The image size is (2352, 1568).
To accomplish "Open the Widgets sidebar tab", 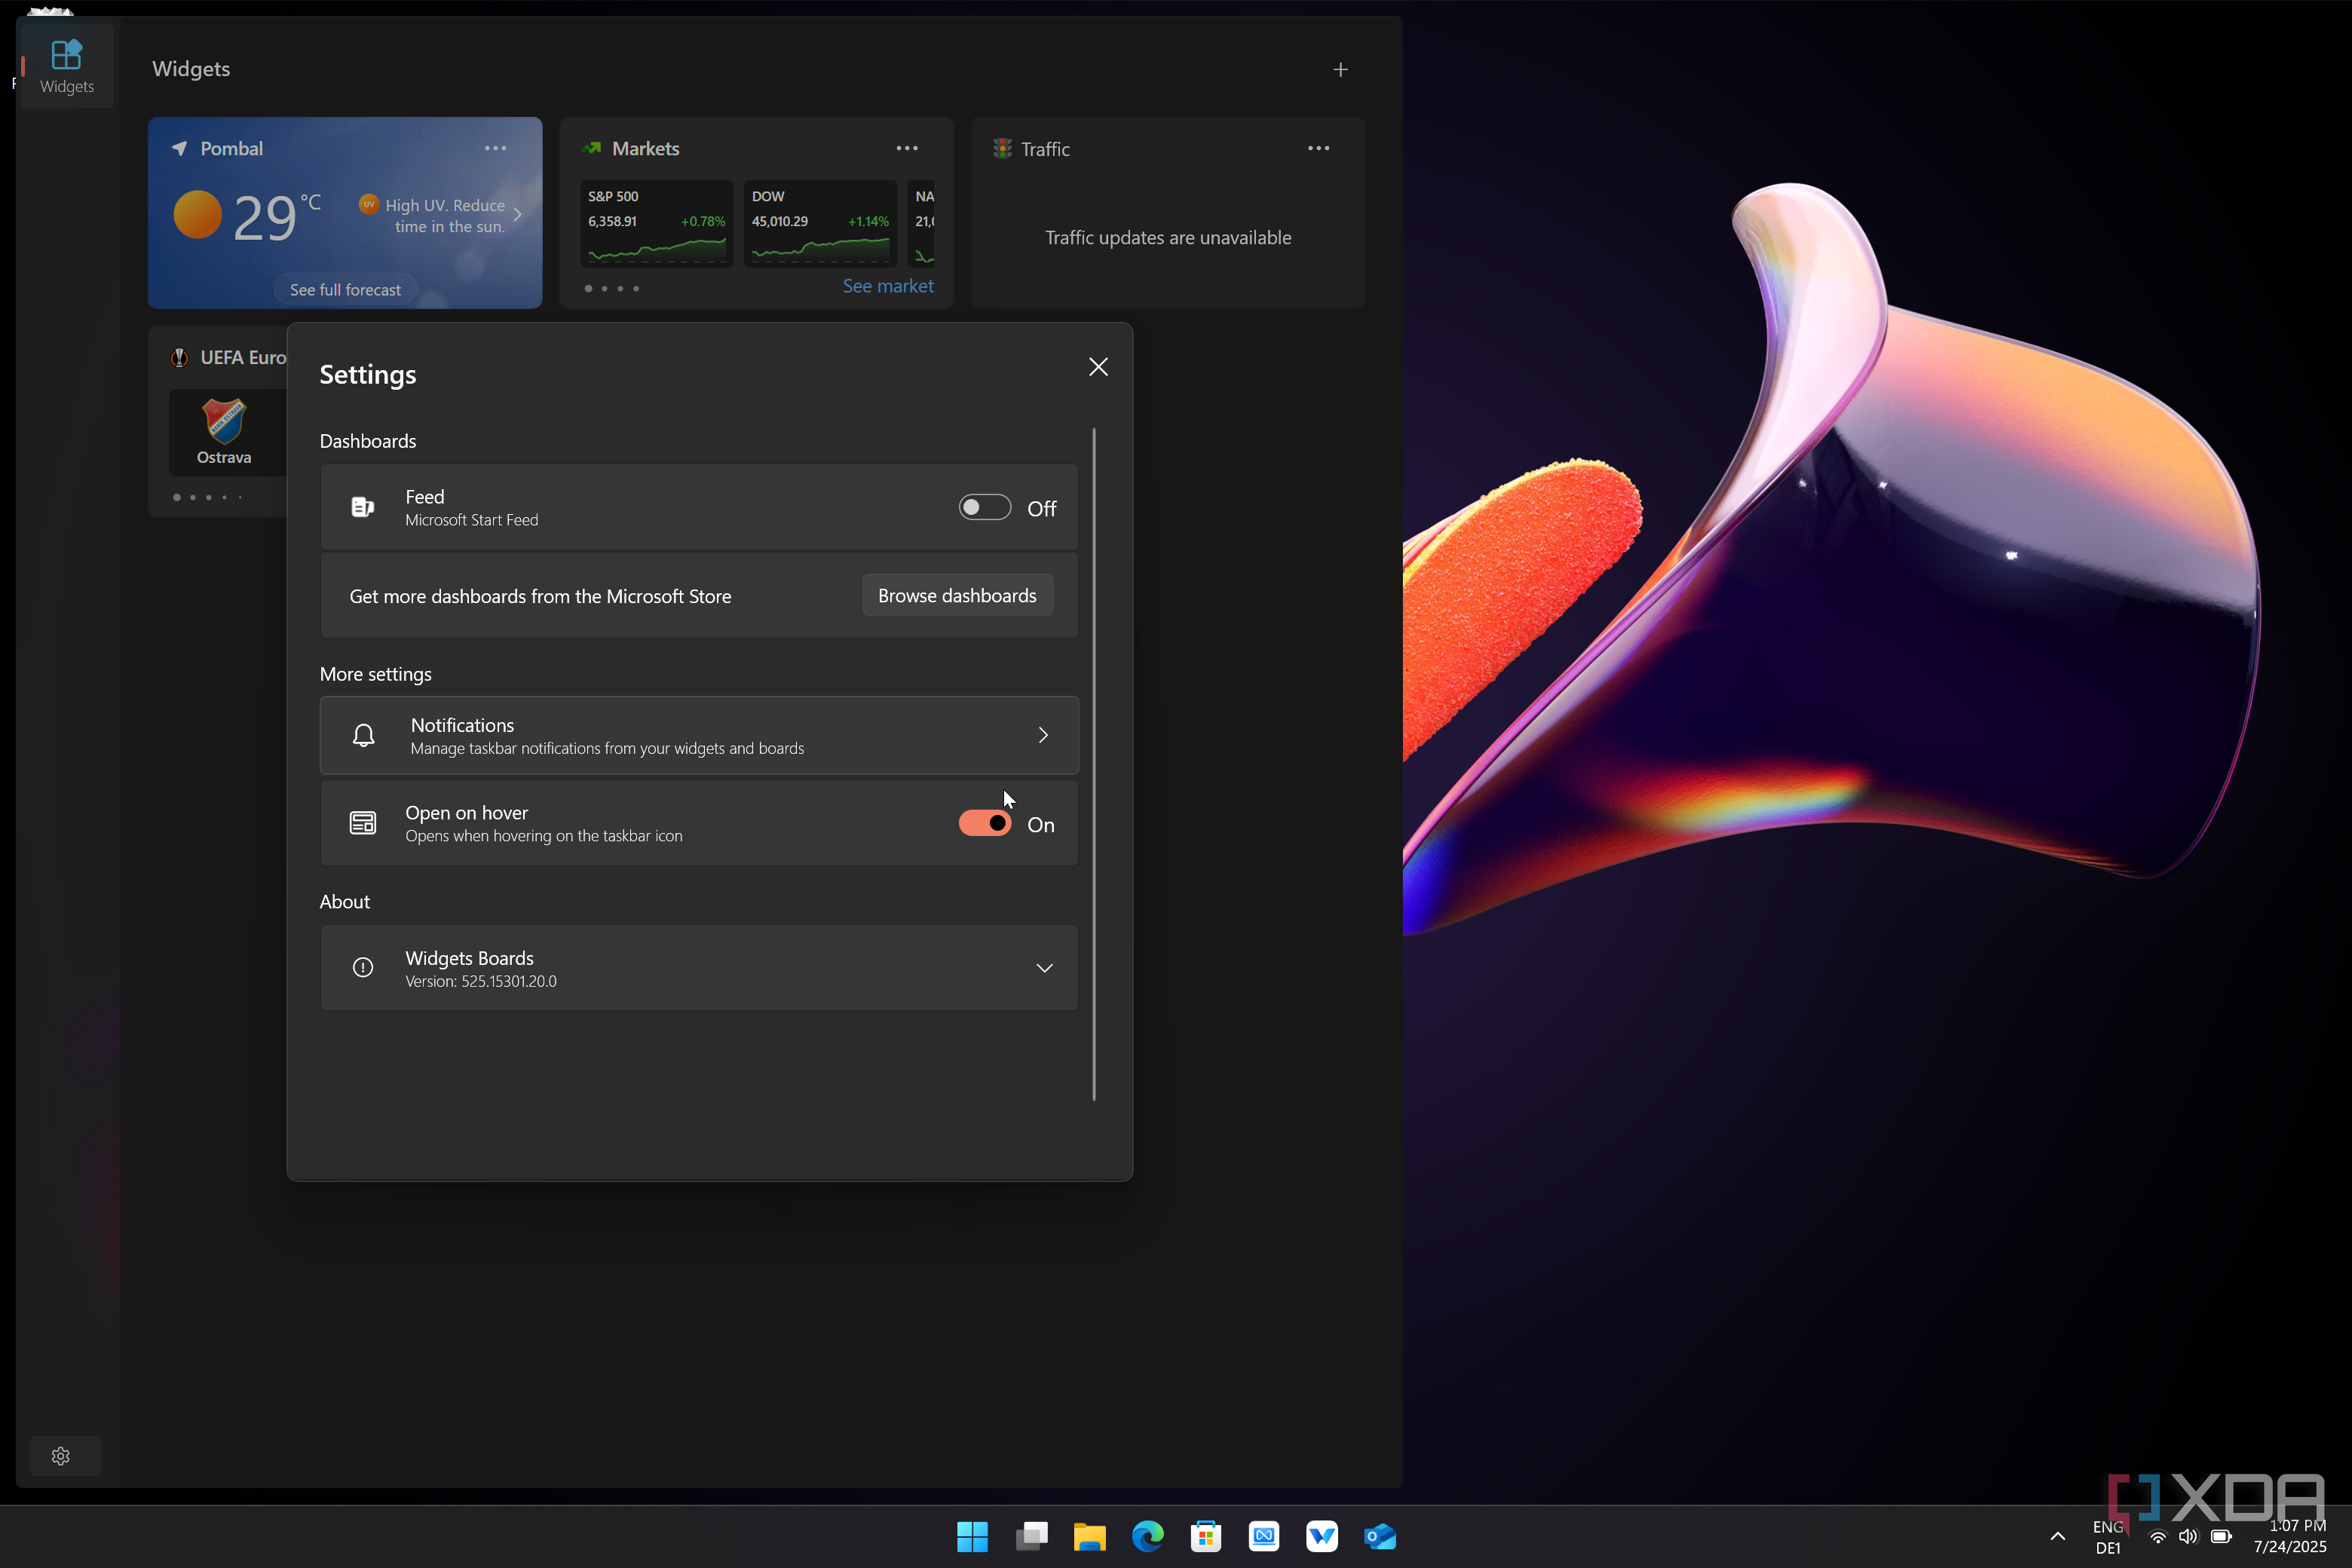I will coord(66,66).
